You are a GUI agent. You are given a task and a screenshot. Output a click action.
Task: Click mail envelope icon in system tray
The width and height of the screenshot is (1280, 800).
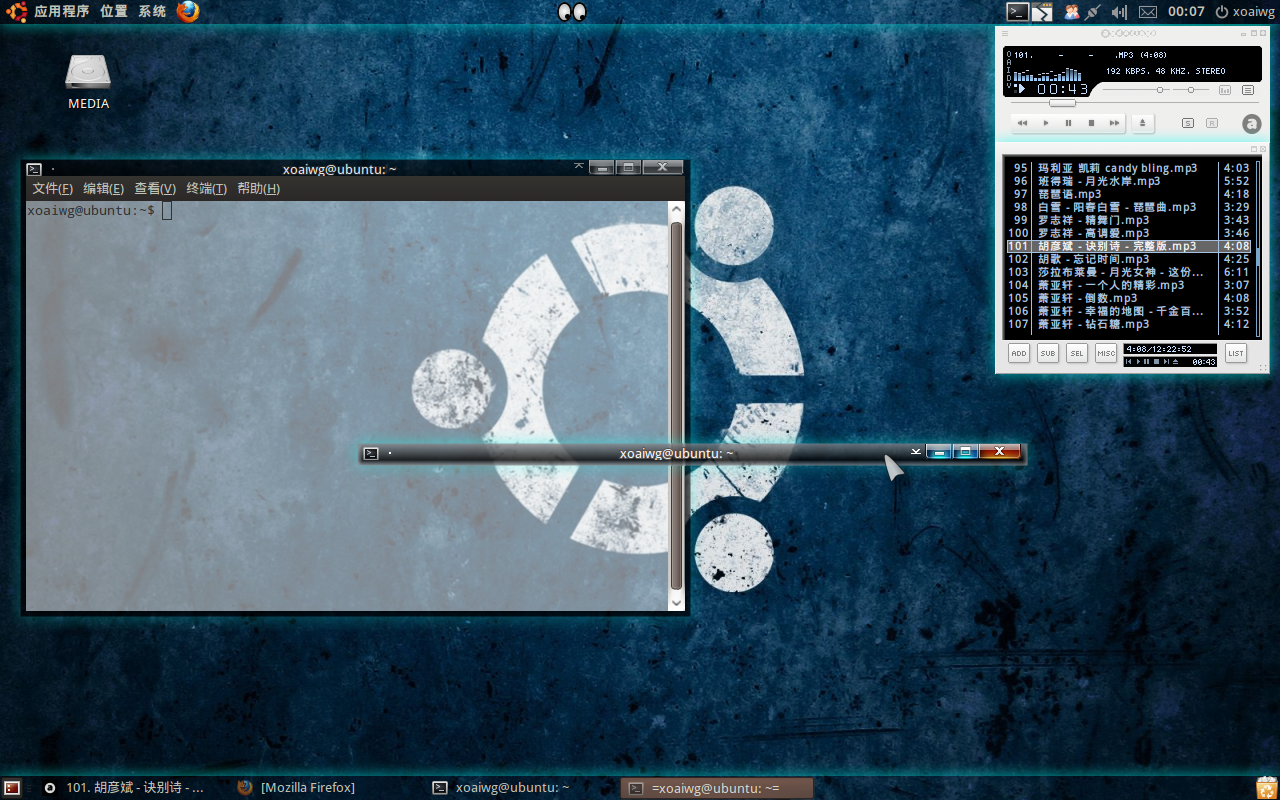click(x=1148, y=12)
